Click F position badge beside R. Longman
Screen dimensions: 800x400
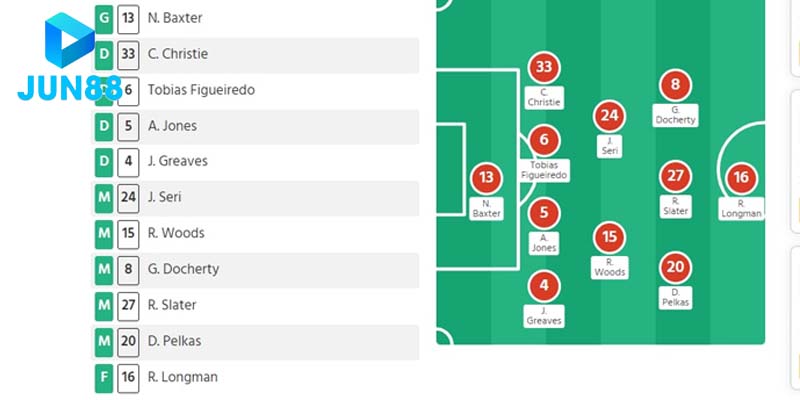pyautogui.click(x=104, y=377)
